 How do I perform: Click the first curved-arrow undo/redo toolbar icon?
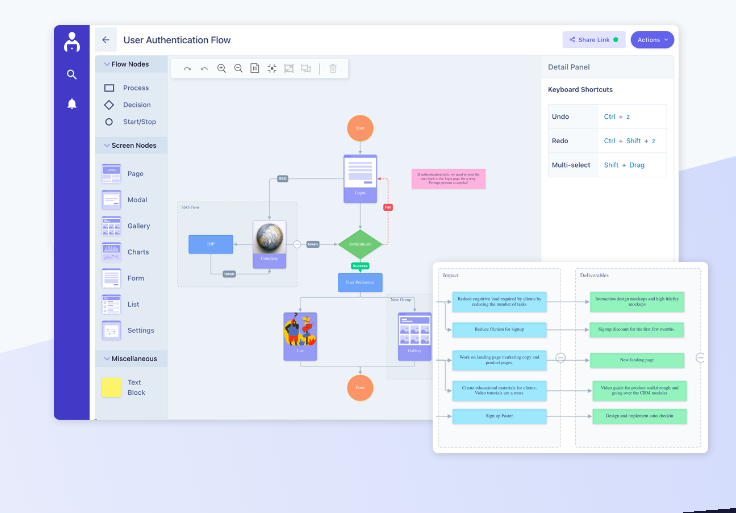[x=187, y=69]
